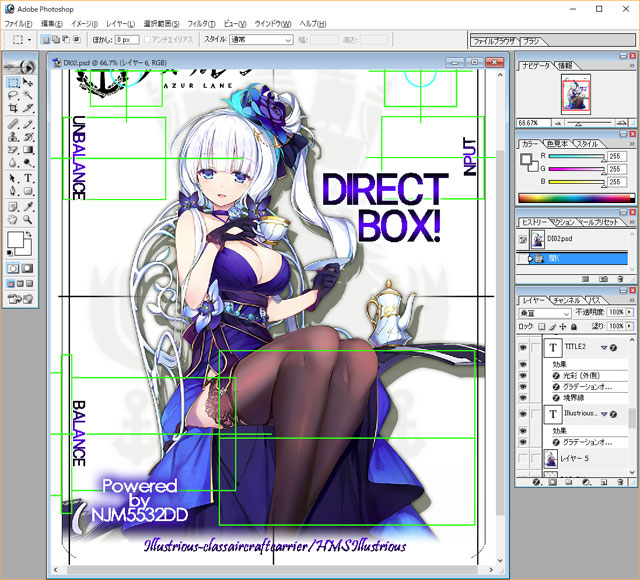This screenshot has height=580, width=640.
Task: Select the Magic Wand tool
Action: [x=28, y=95]
